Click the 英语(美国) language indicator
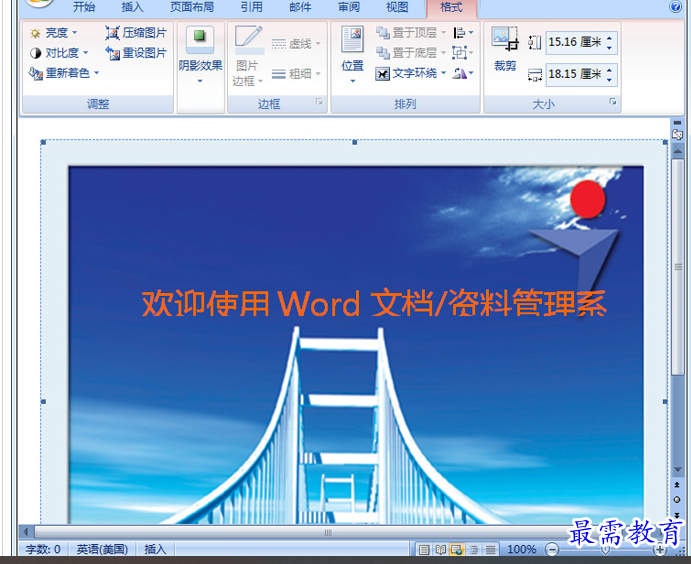 click(x=102, y=549)
